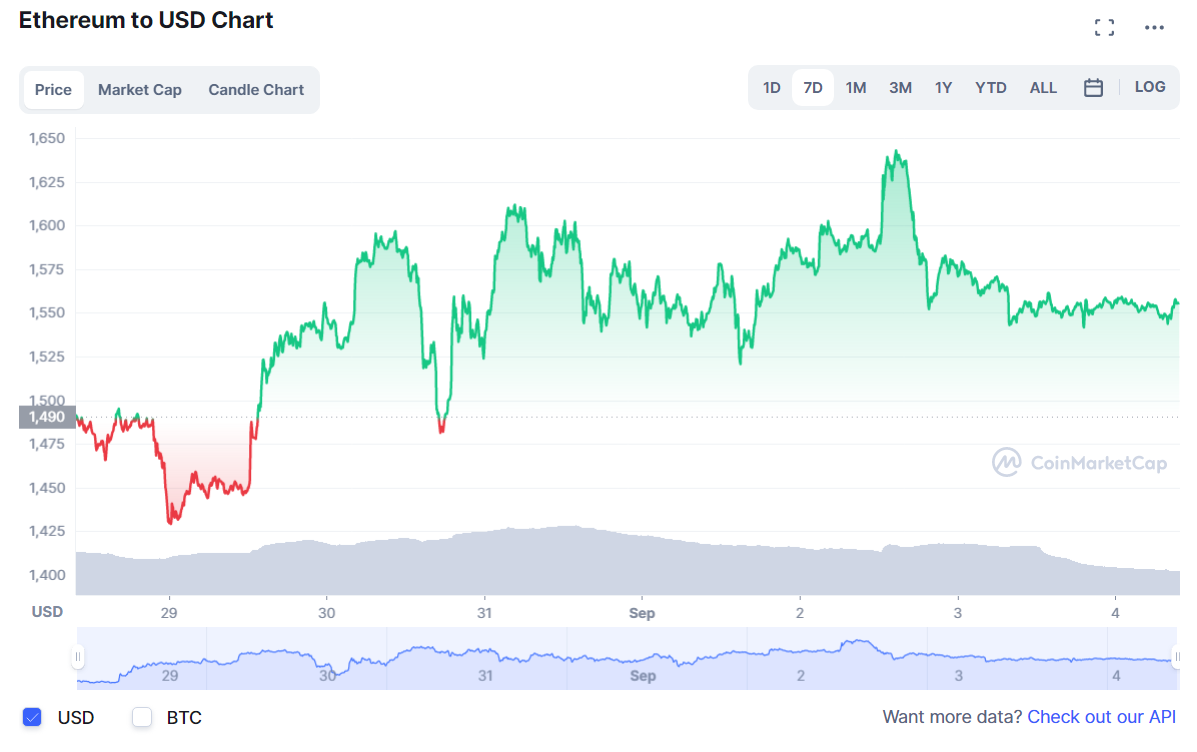This screenshot has width=1197, height=752.
Task: Select the 3M time range
Action: [x=900, y=88]
